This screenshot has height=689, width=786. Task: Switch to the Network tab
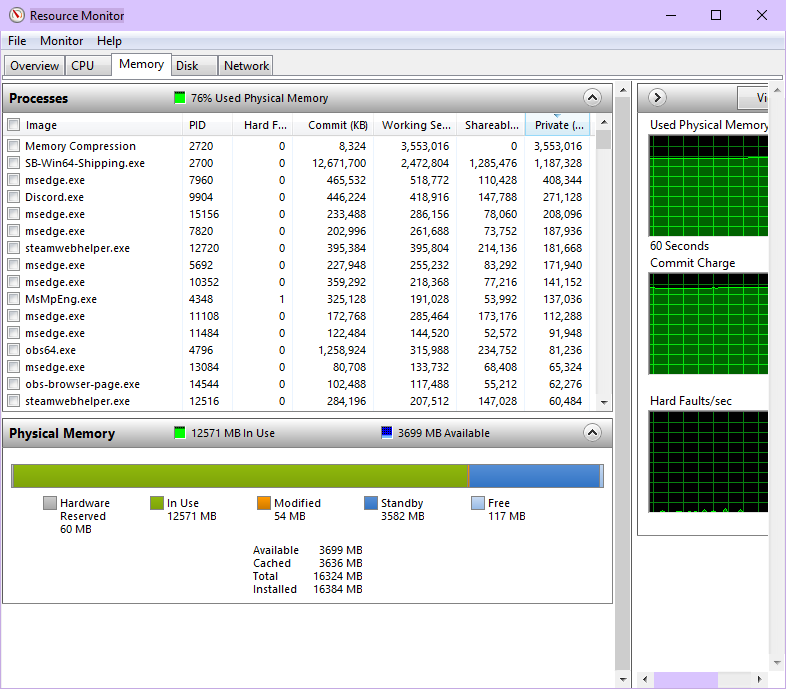point(246,66)
